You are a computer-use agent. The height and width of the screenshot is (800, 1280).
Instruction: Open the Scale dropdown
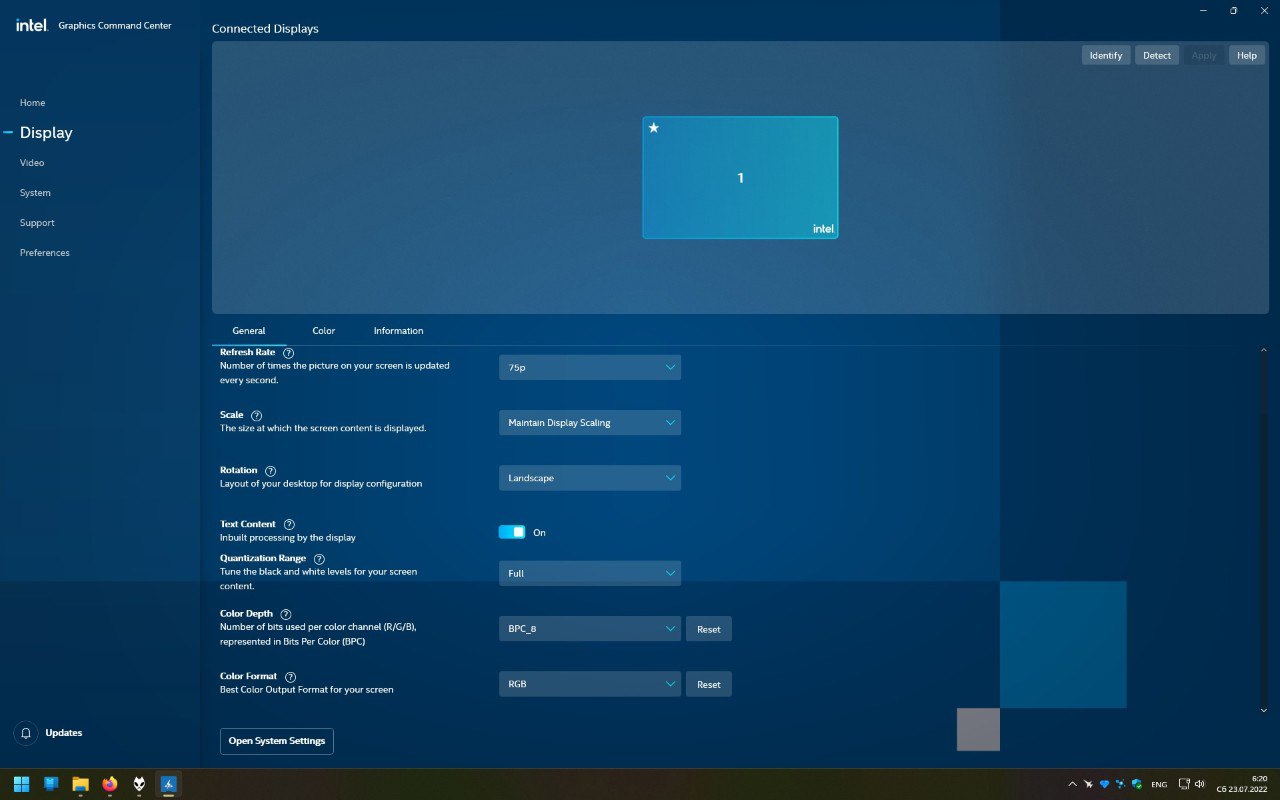[590, 422]
